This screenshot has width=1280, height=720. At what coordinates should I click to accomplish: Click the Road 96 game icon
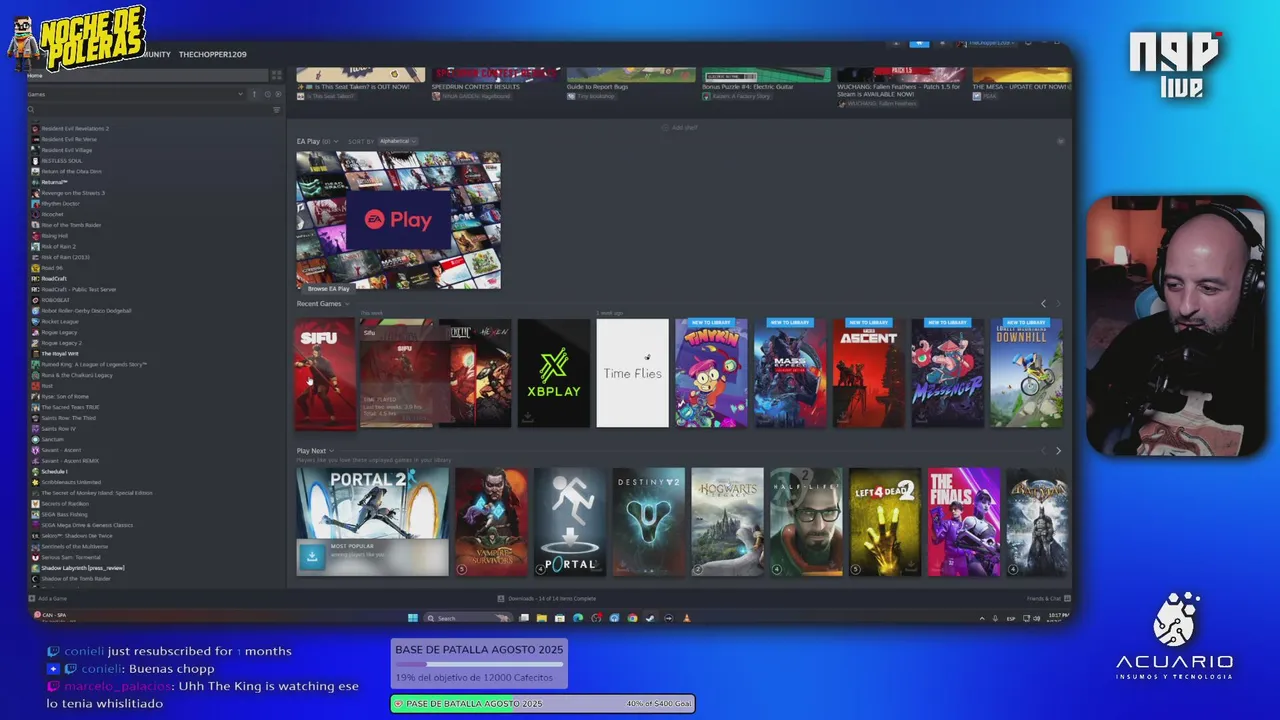pos(35,268)
